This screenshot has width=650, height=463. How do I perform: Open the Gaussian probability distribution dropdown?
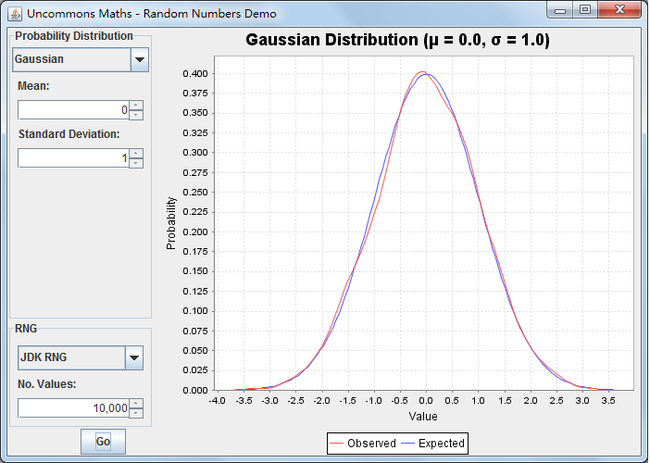(x=80, y=59)
